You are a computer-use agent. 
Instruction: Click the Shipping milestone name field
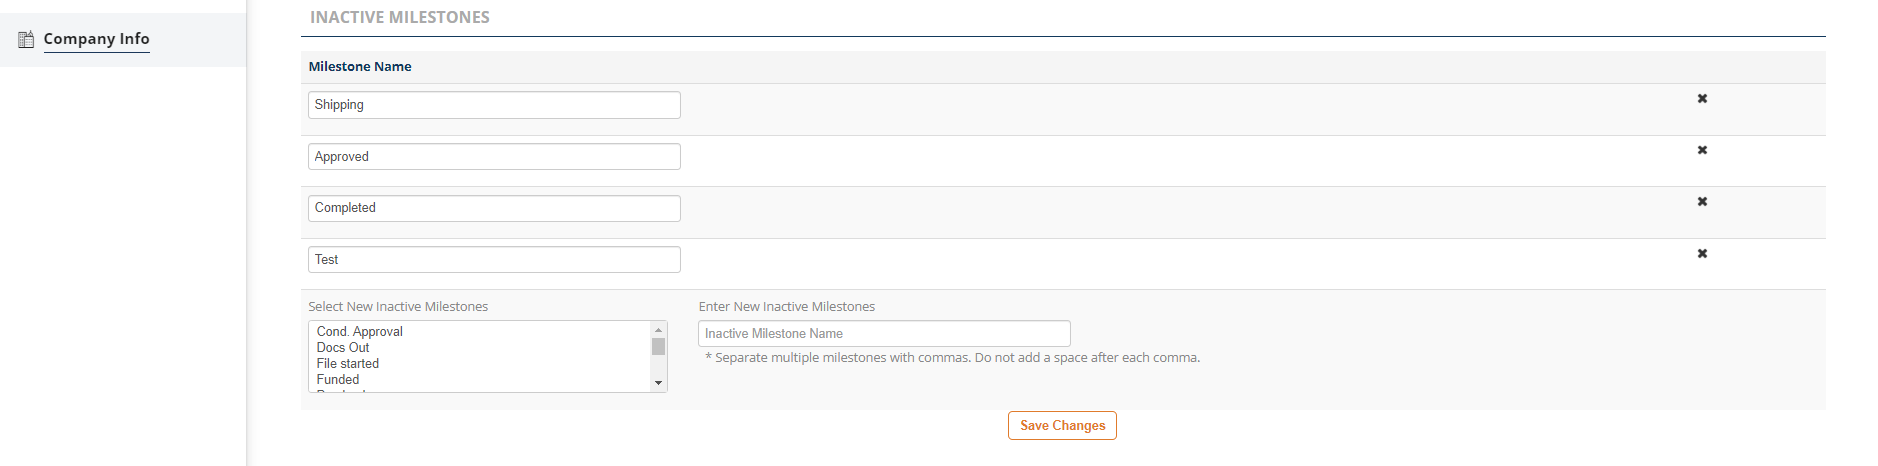click(494, 105)
